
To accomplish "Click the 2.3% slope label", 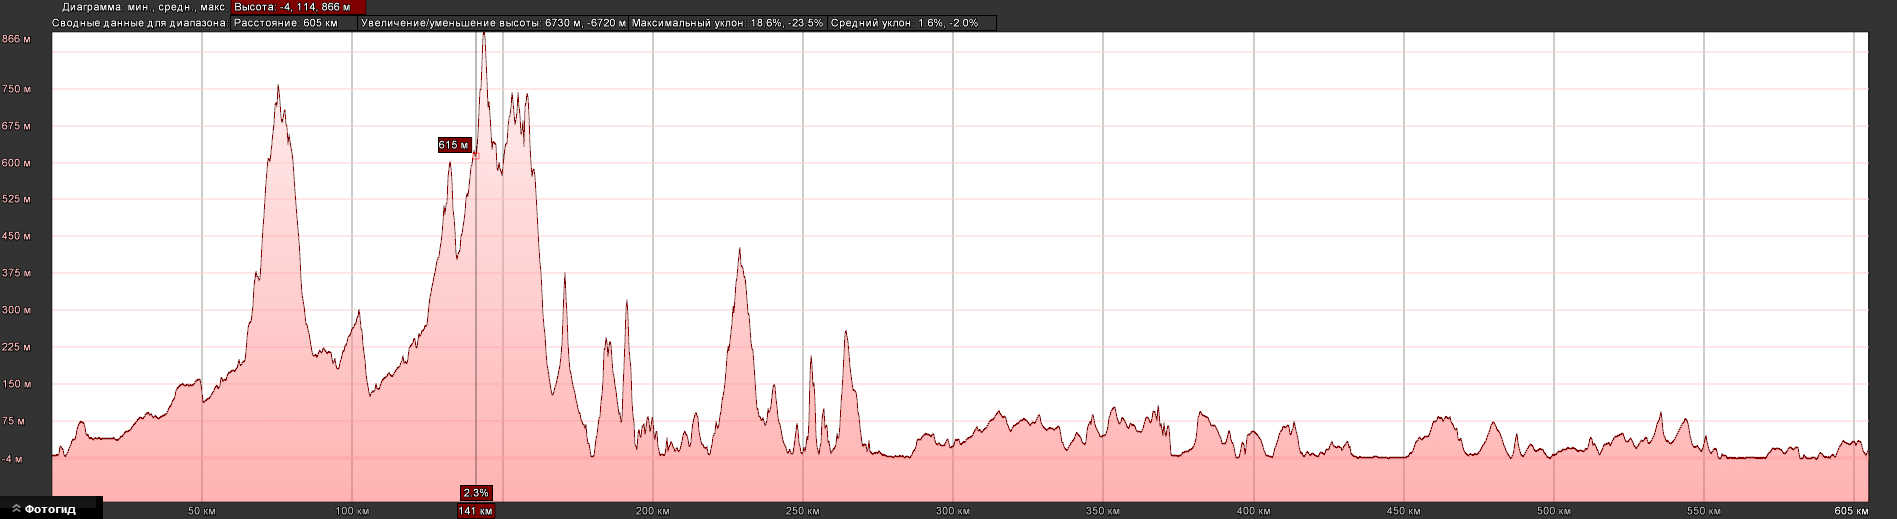I will tap(476, 493).
